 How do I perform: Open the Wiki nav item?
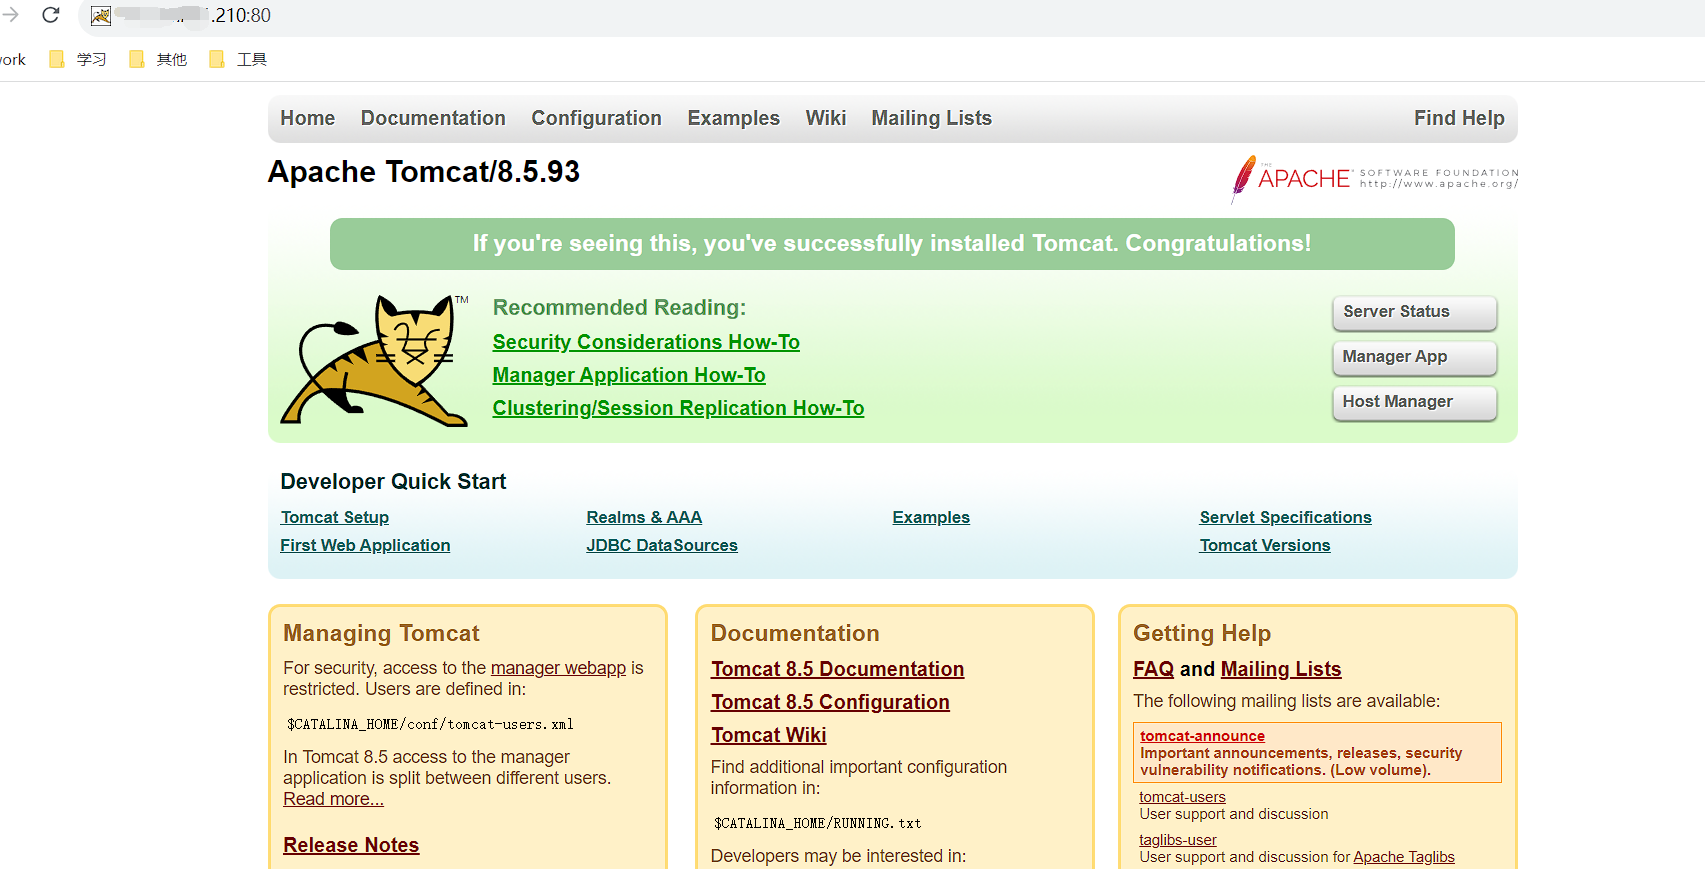[x=826, y=118]
